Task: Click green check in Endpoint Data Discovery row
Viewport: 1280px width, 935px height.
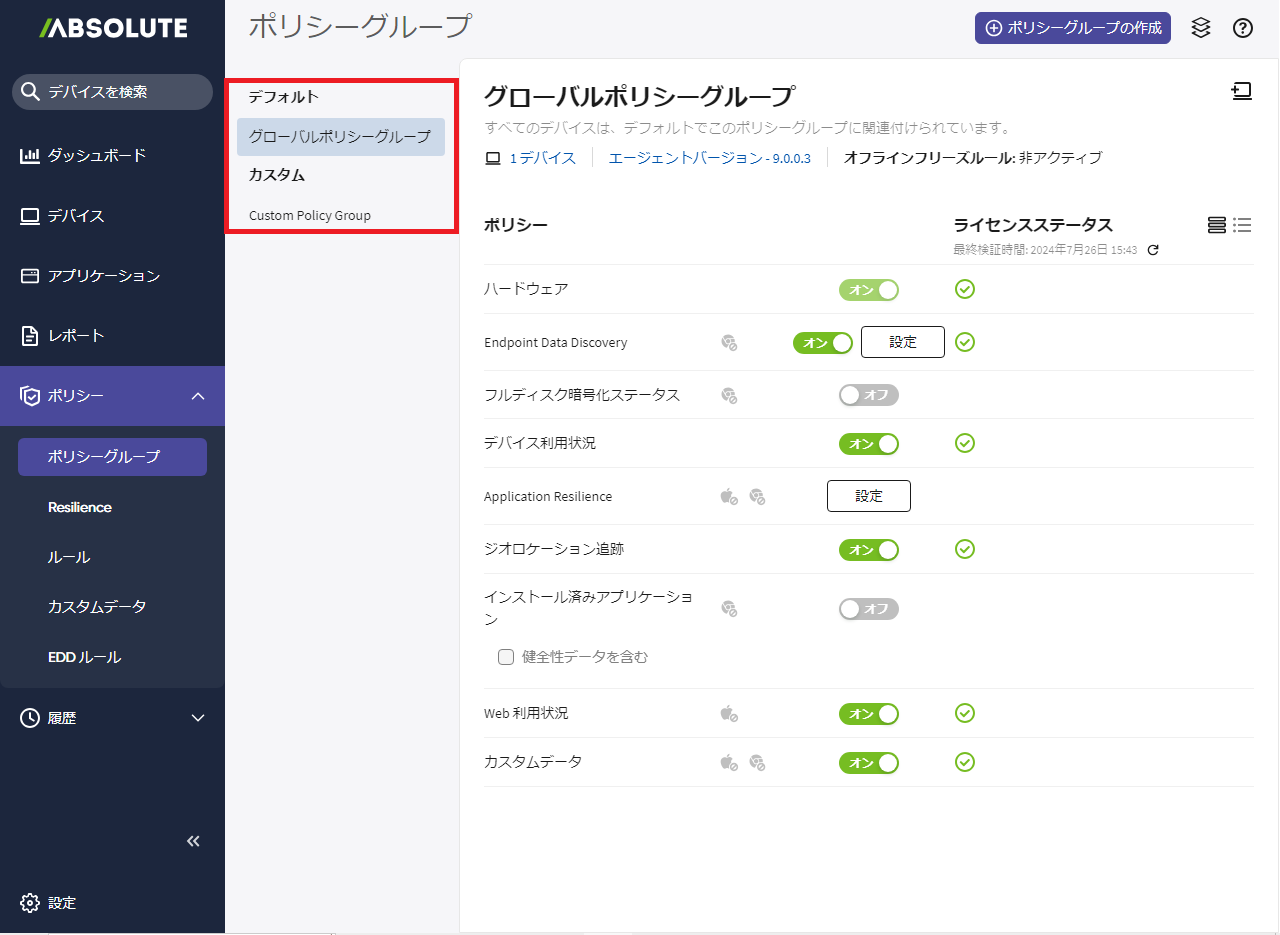Action: pyautogui.click(x=964, y=342)
